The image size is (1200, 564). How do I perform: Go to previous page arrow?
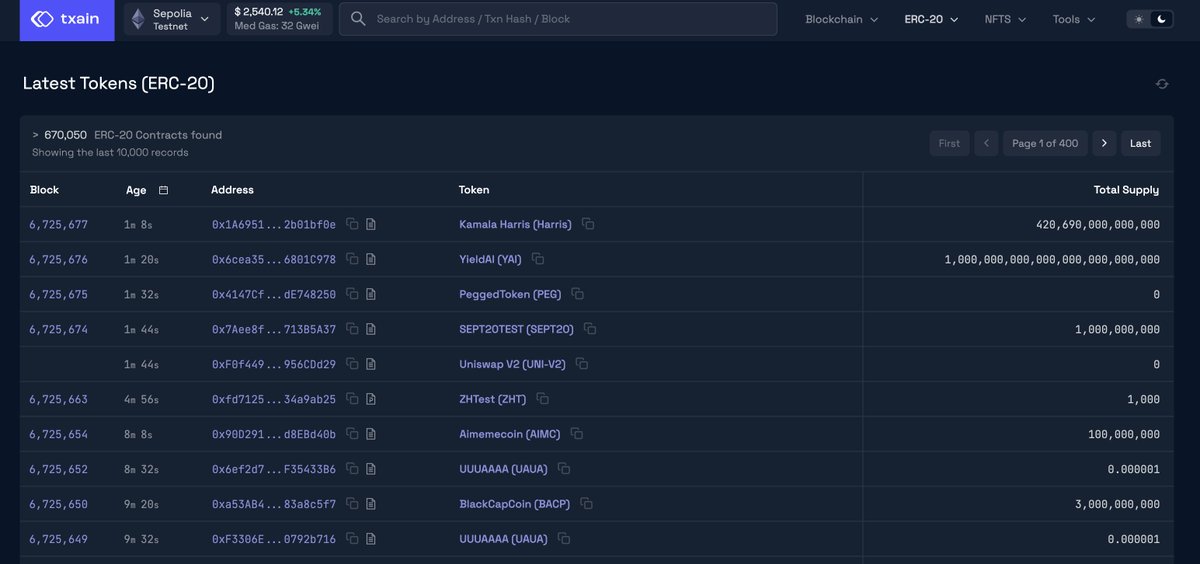tap(986, 143)
